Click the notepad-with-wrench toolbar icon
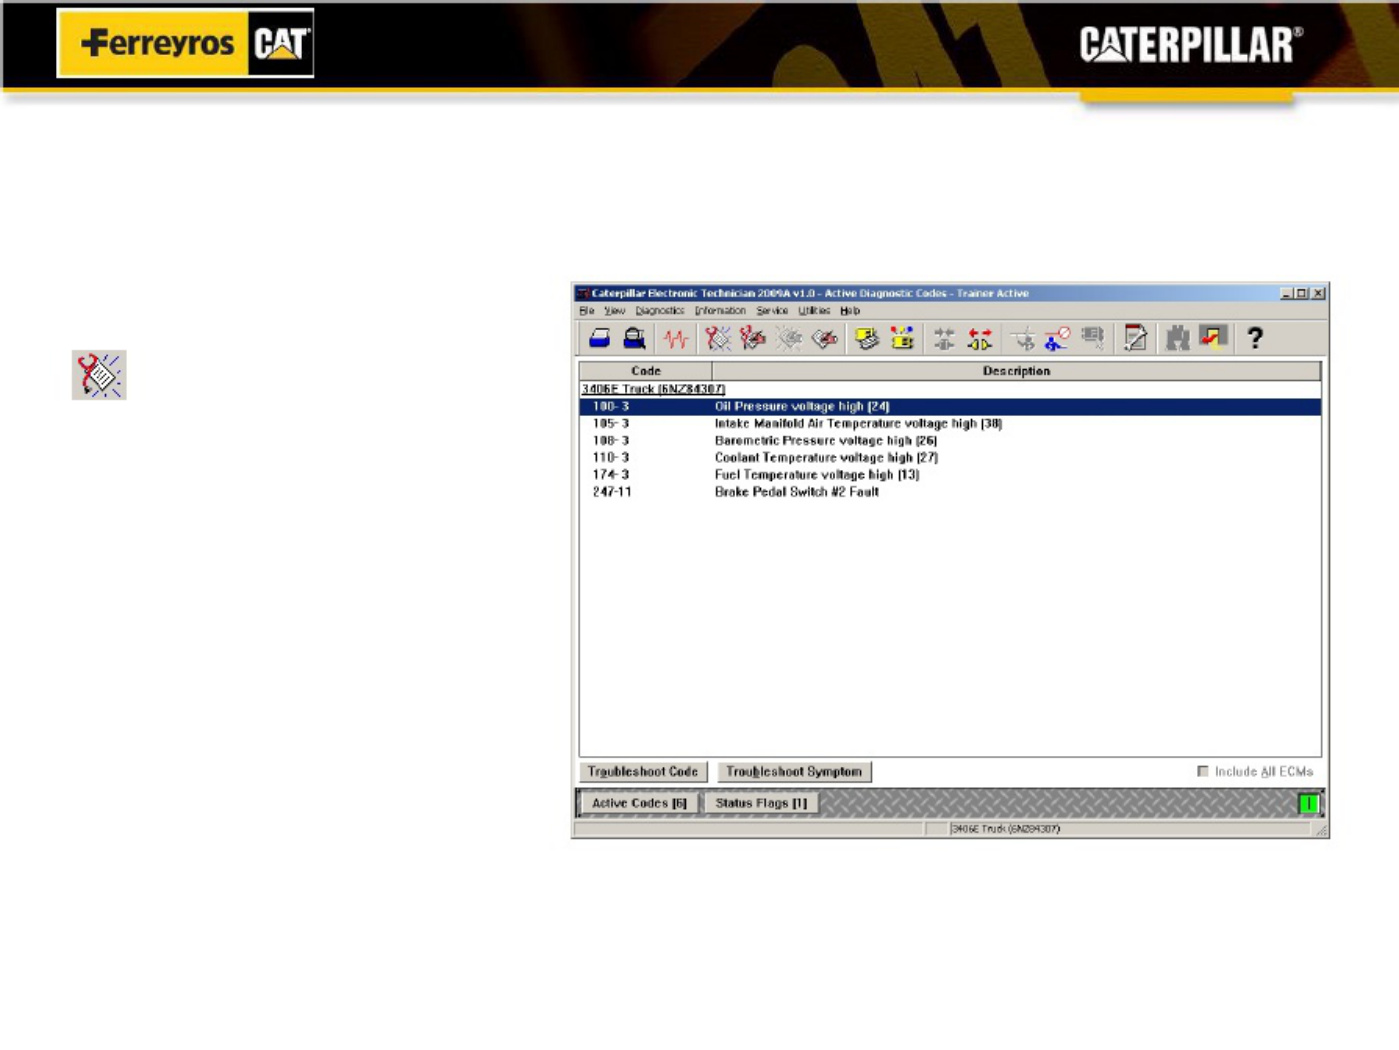1399x1050 pixels. 1135,339
